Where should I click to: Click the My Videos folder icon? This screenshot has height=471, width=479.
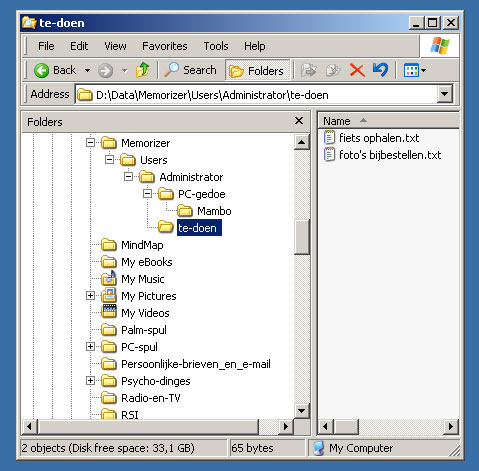point(109,312)
